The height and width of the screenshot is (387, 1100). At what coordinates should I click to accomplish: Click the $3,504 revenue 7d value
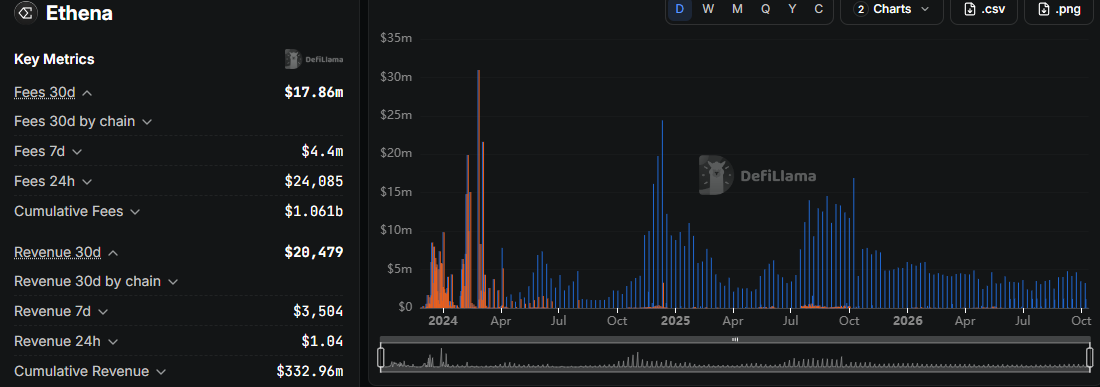318,311
